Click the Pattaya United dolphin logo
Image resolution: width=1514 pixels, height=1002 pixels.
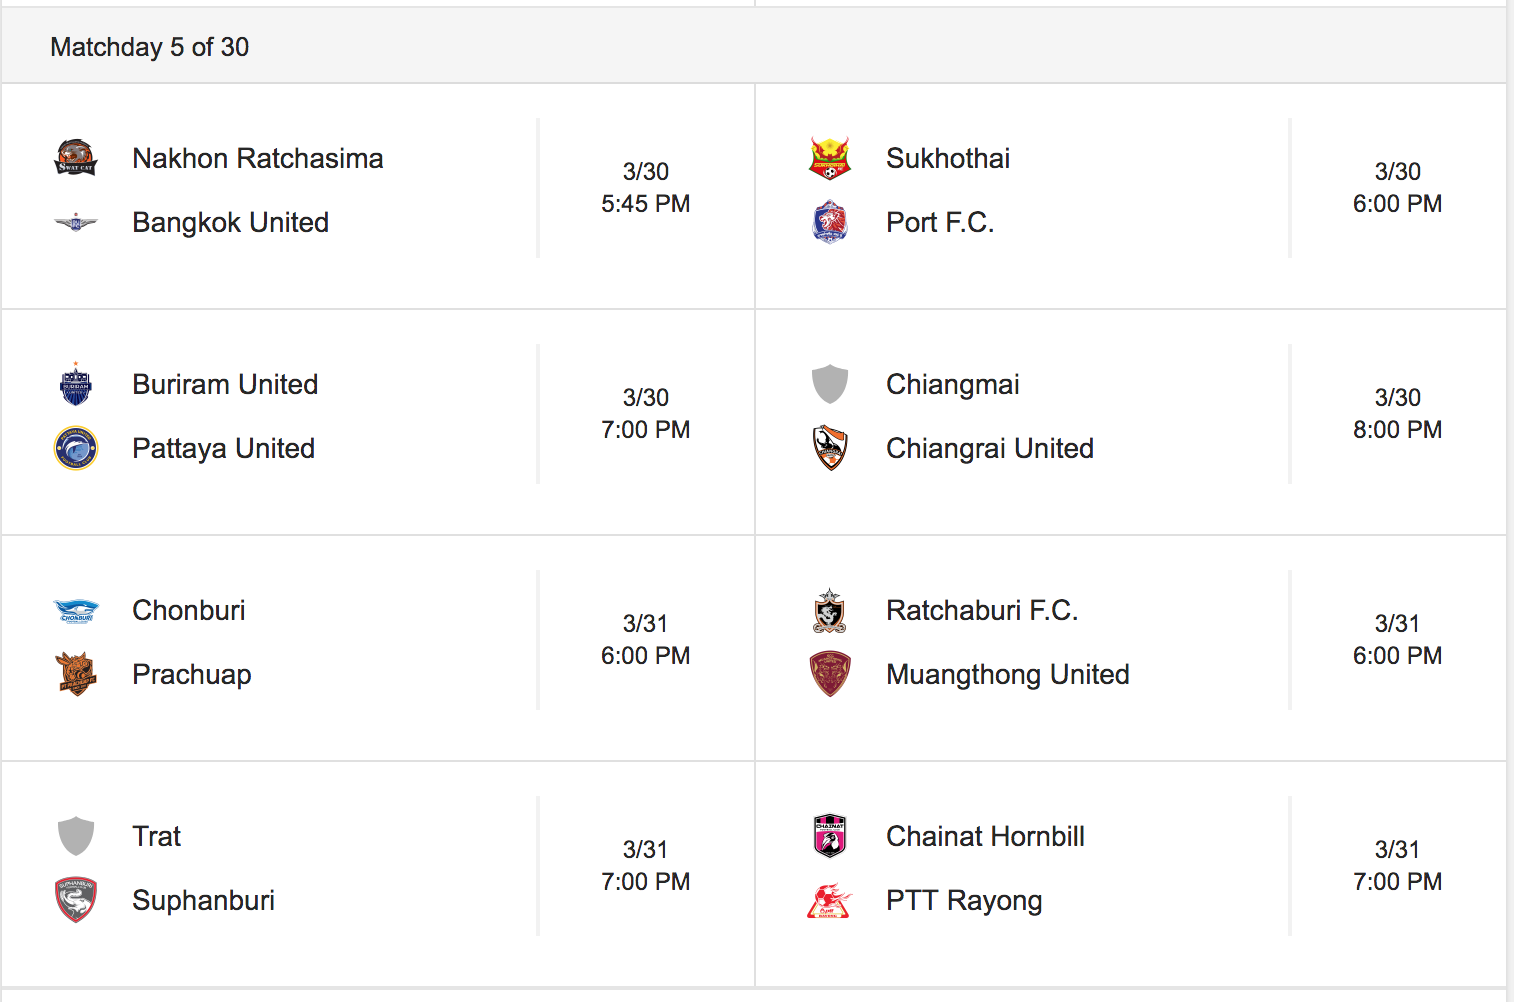click(76, 448)
